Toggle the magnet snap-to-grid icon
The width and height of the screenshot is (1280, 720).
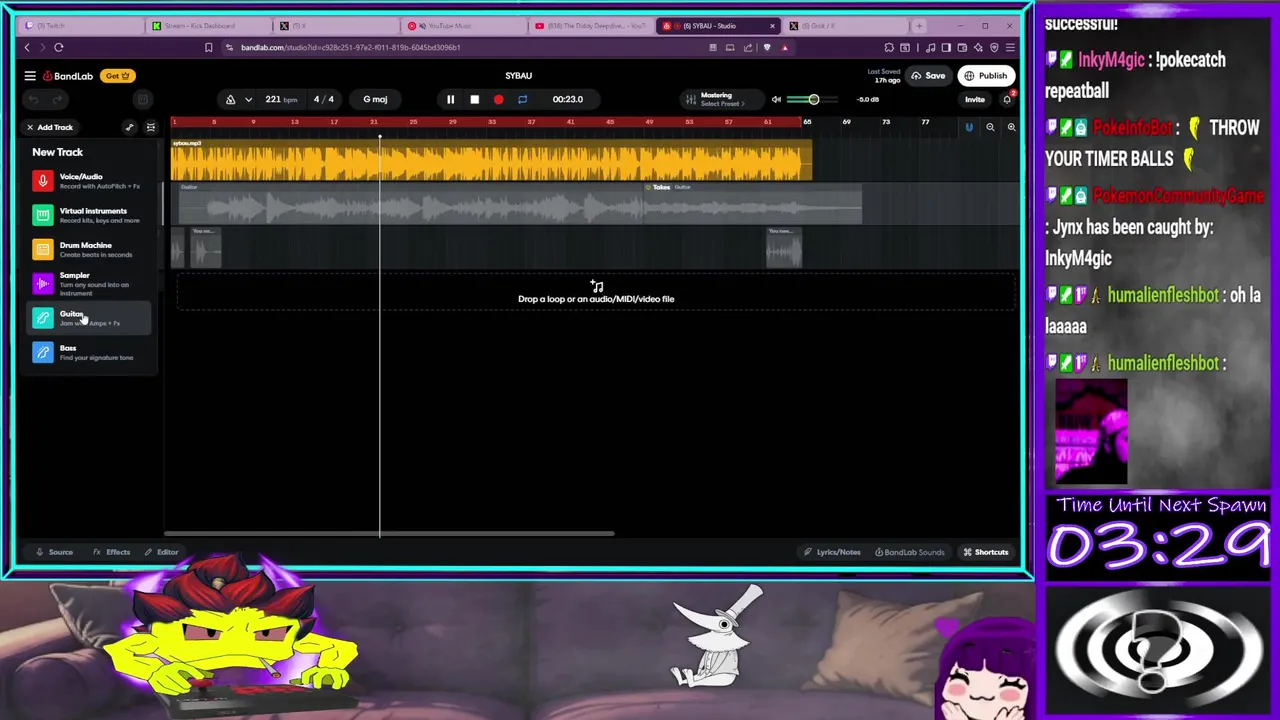coord(968,127)
